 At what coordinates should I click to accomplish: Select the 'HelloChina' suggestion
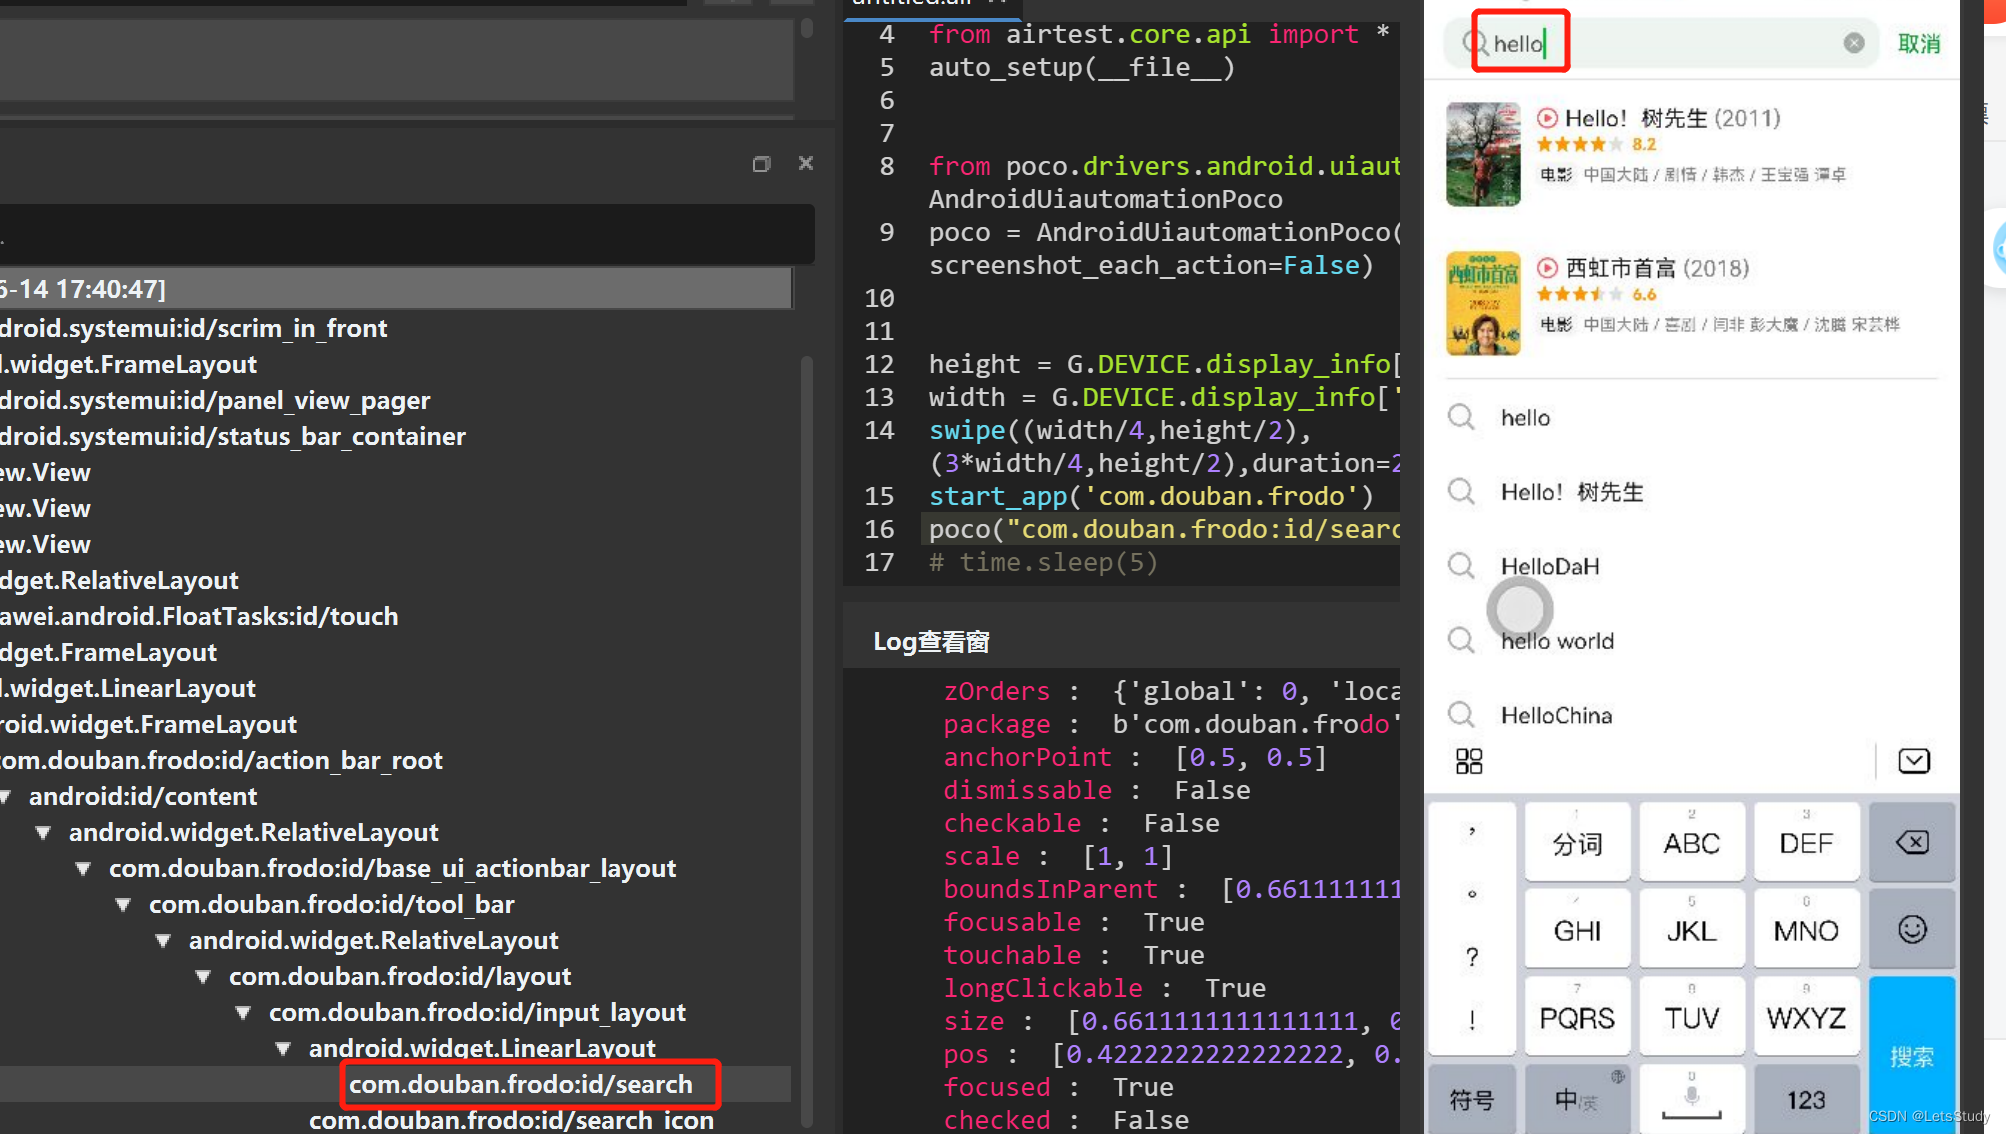1556,715
